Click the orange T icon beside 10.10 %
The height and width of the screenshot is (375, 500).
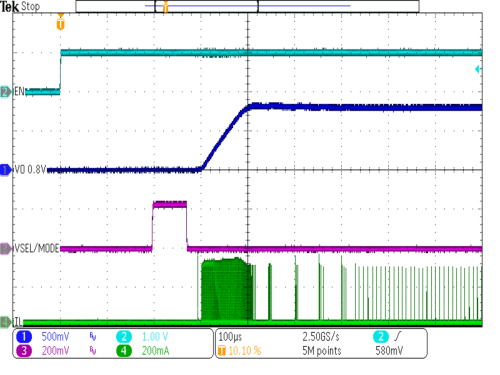222,351
